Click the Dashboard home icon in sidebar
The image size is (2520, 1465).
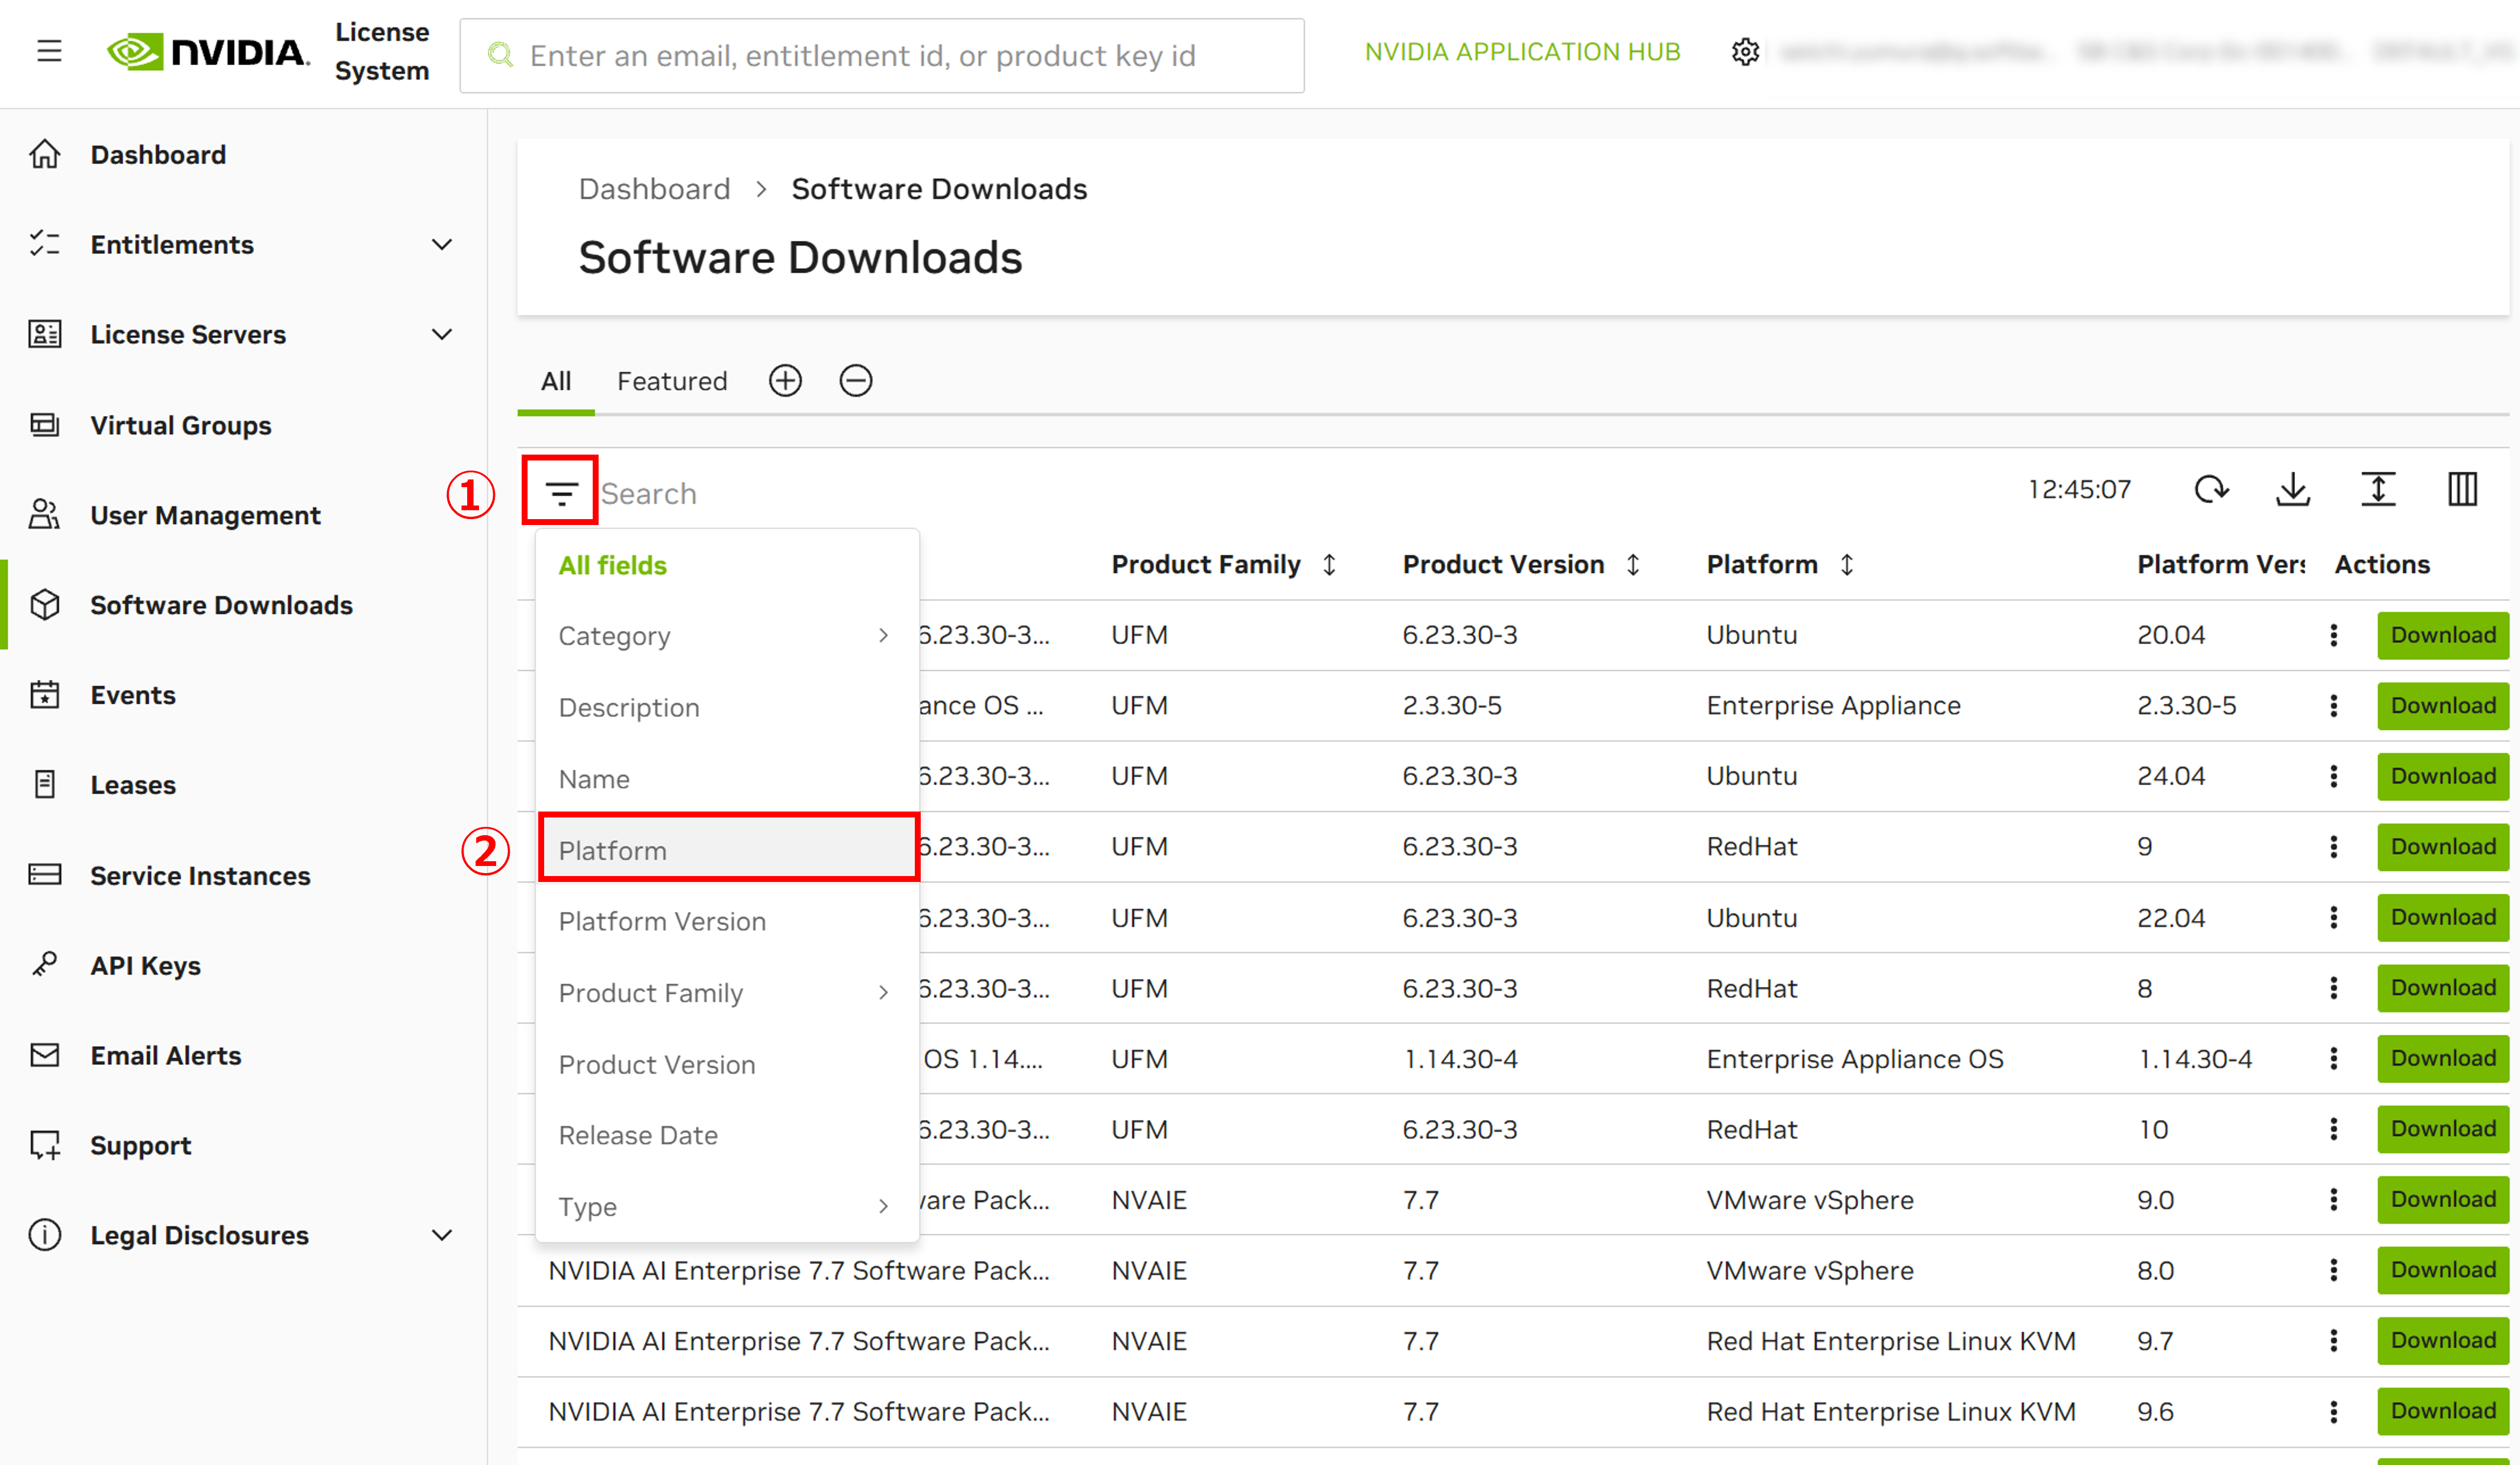pyautogui.click(x=45, y=154)
